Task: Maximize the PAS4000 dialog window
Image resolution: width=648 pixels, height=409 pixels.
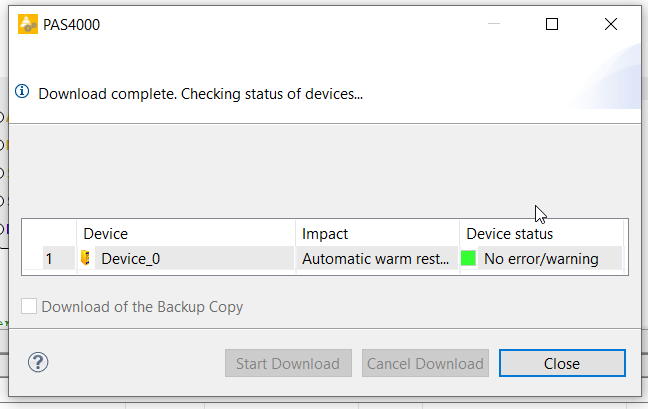Action: [x=552, y=24]
